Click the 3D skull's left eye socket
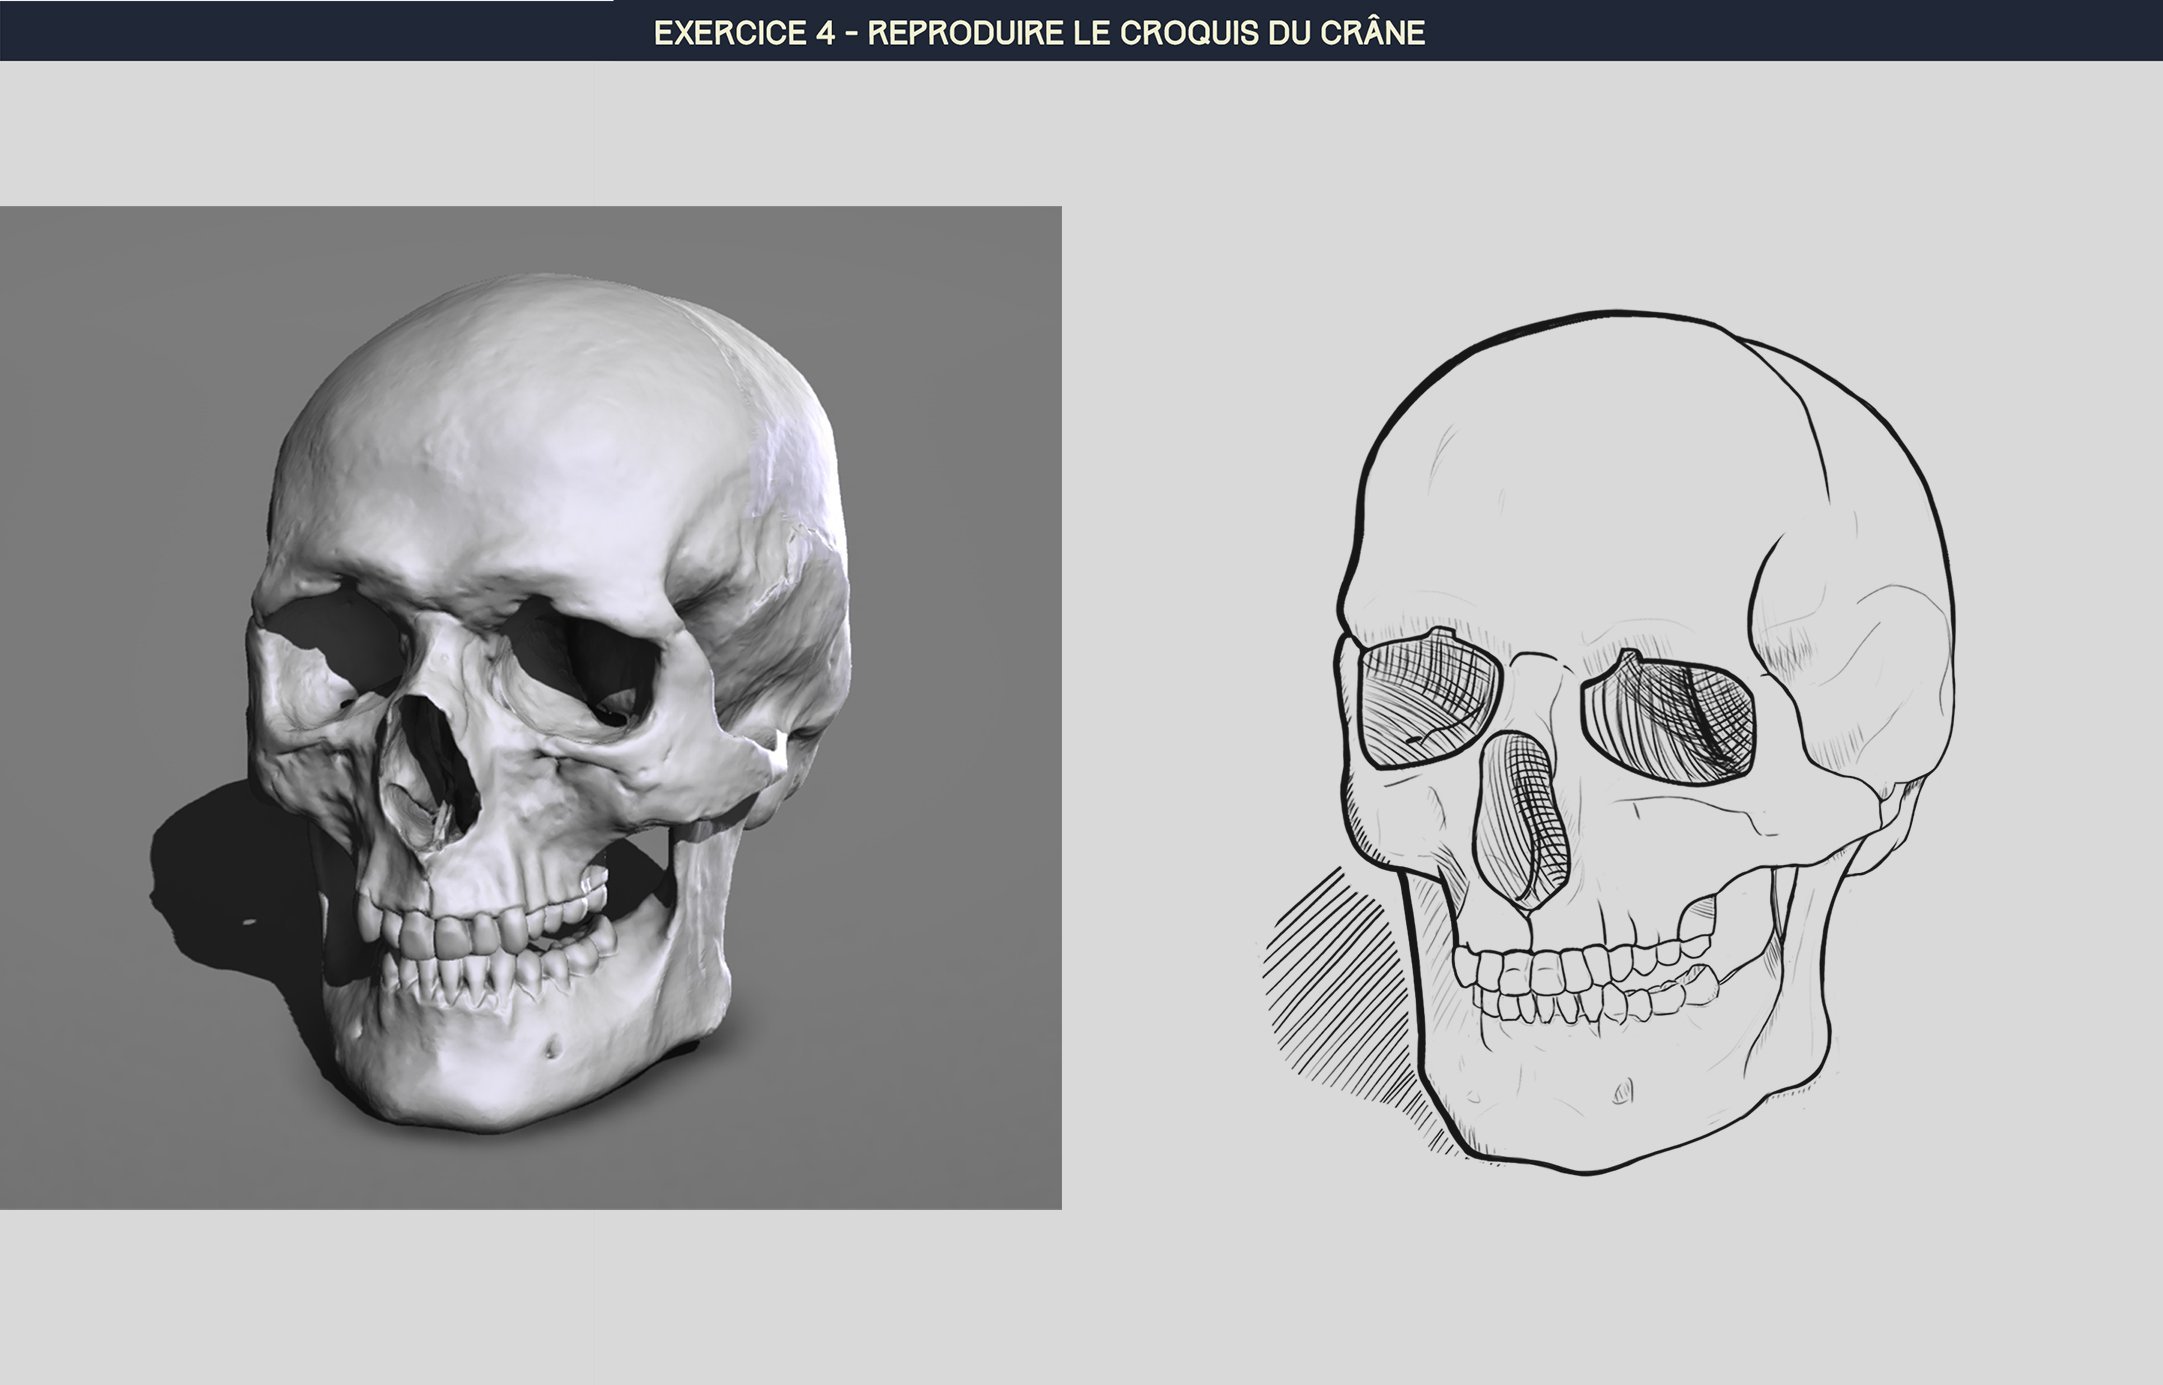 [x=338, y=640]
